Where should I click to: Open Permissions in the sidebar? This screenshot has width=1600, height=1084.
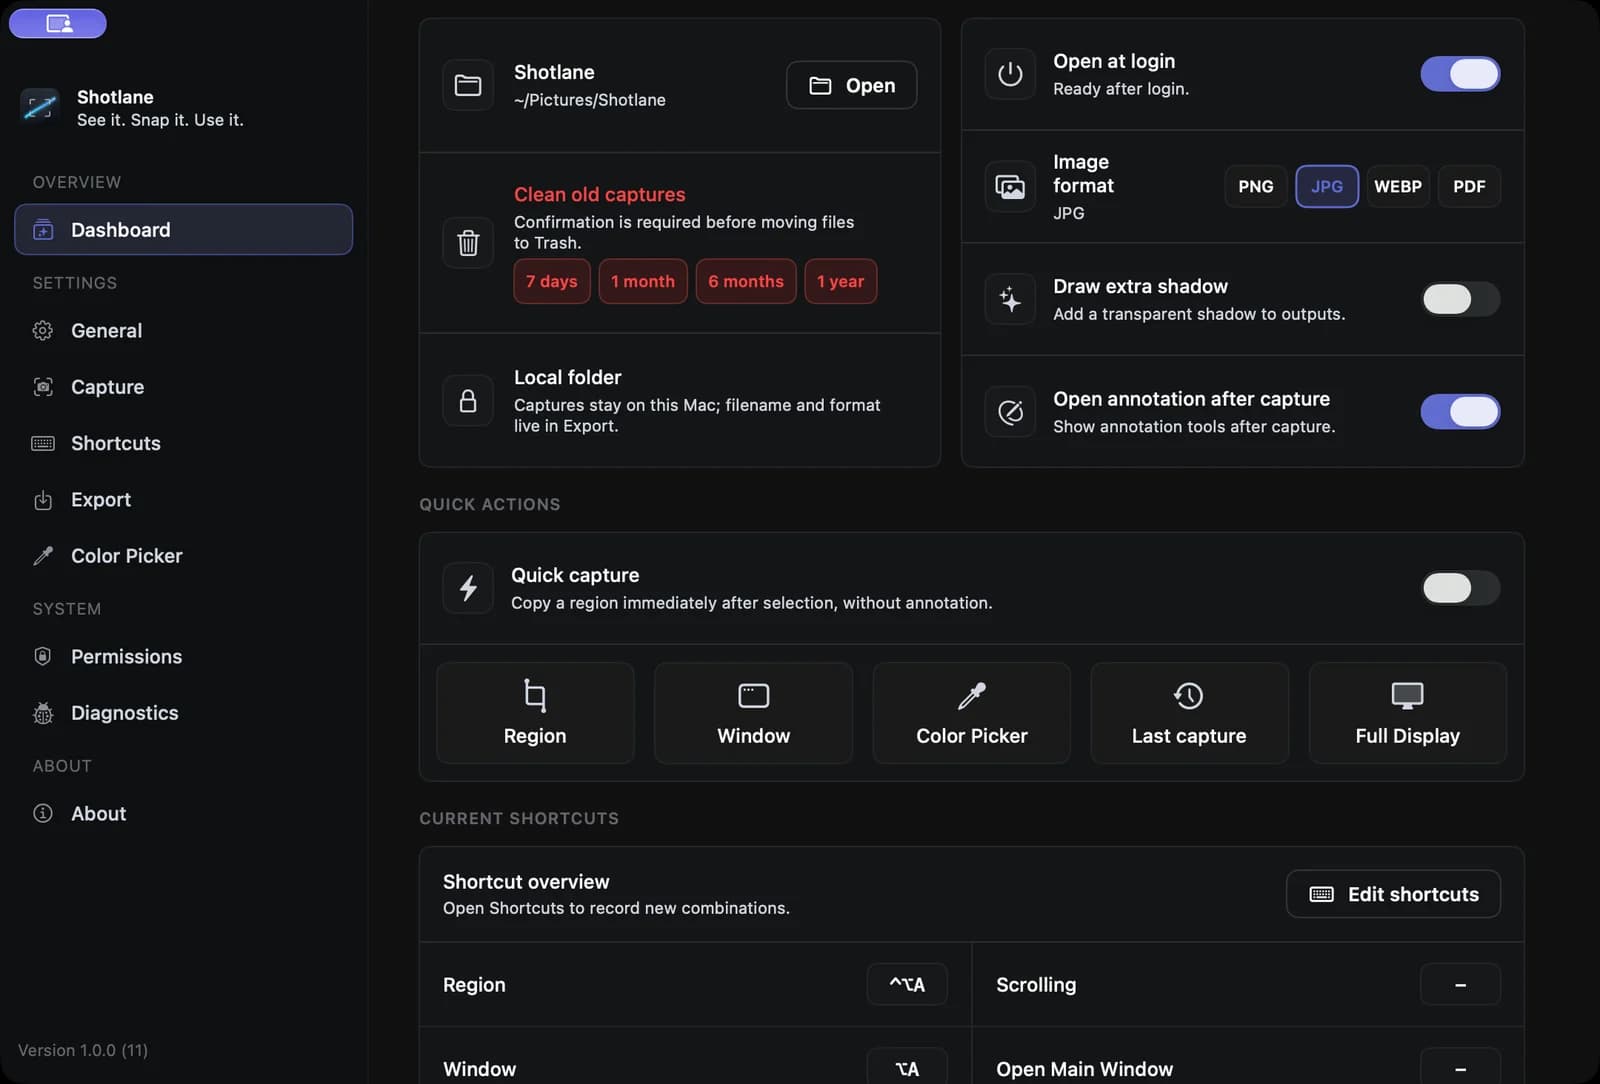pos(184,657)
